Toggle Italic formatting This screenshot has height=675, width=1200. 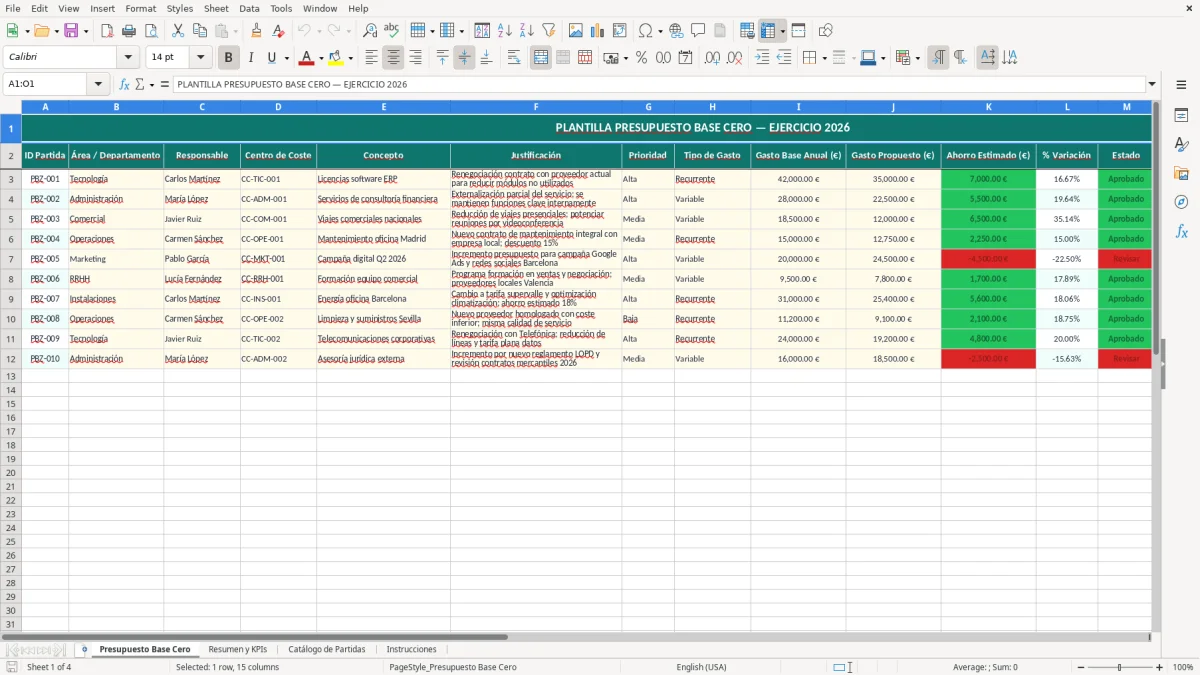tap(250, 58)
